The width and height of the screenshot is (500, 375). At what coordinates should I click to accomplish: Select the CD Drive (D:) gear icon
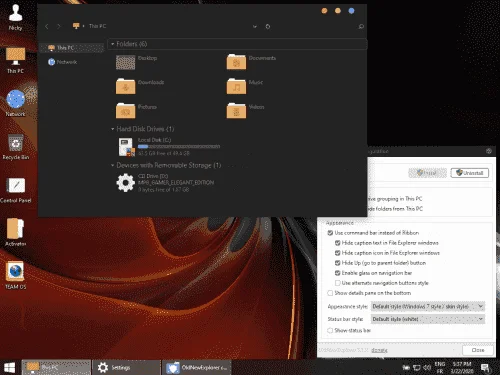coord(126,183)
